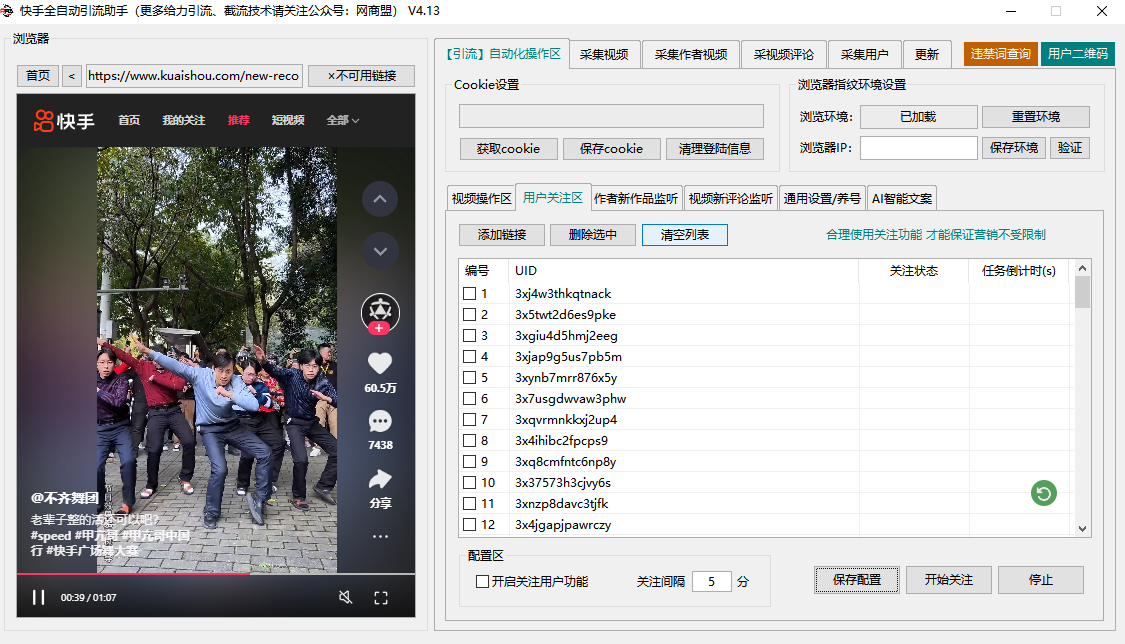Click the share arrow icon

(380, 479)
